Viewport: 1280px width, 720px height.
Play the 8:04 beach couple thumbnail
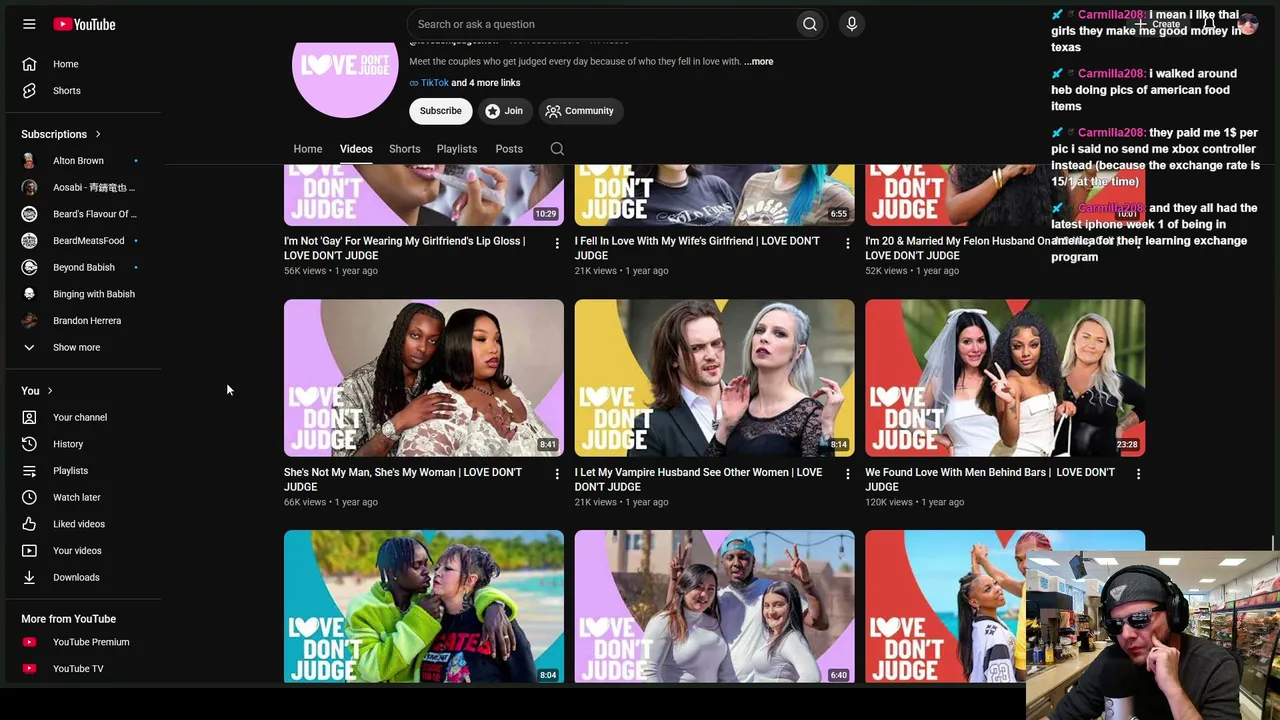(x=424, y=606)
